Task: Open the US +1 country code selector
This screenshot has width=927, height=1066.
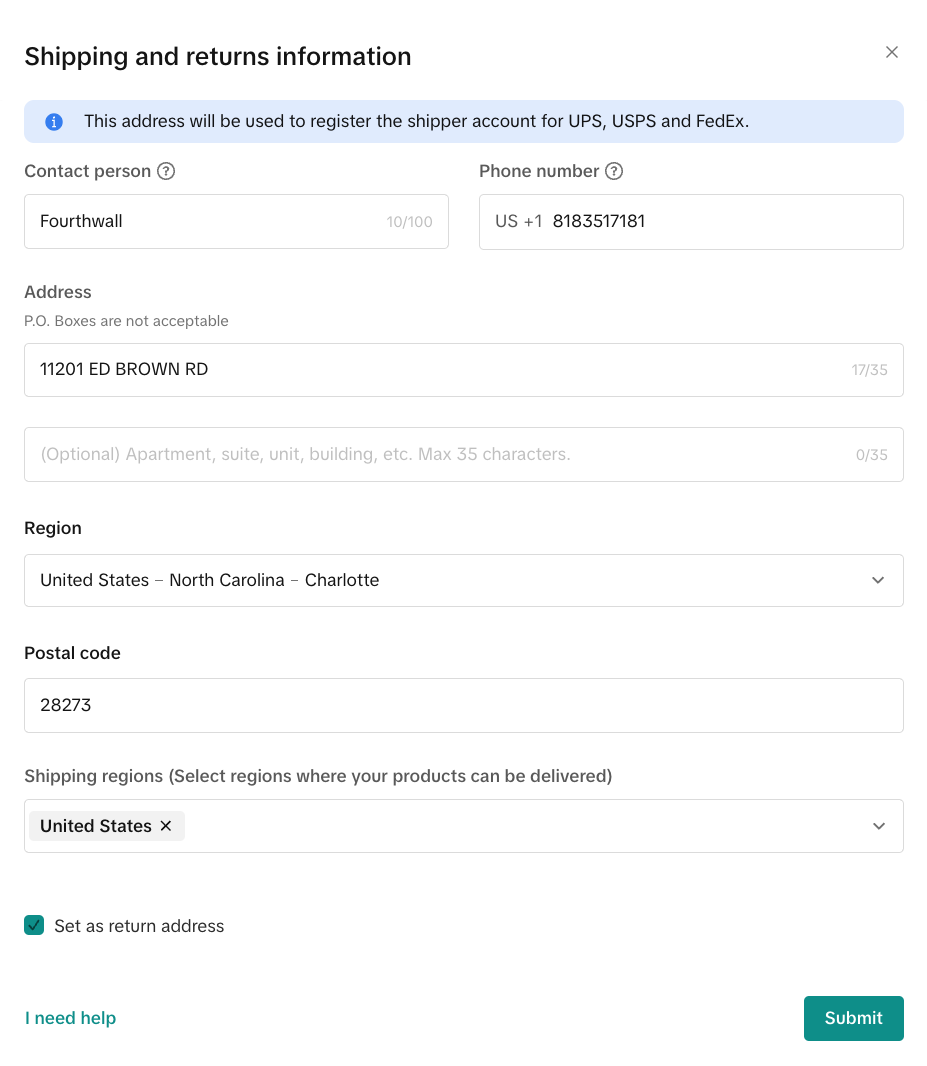Action: point(519,222)
